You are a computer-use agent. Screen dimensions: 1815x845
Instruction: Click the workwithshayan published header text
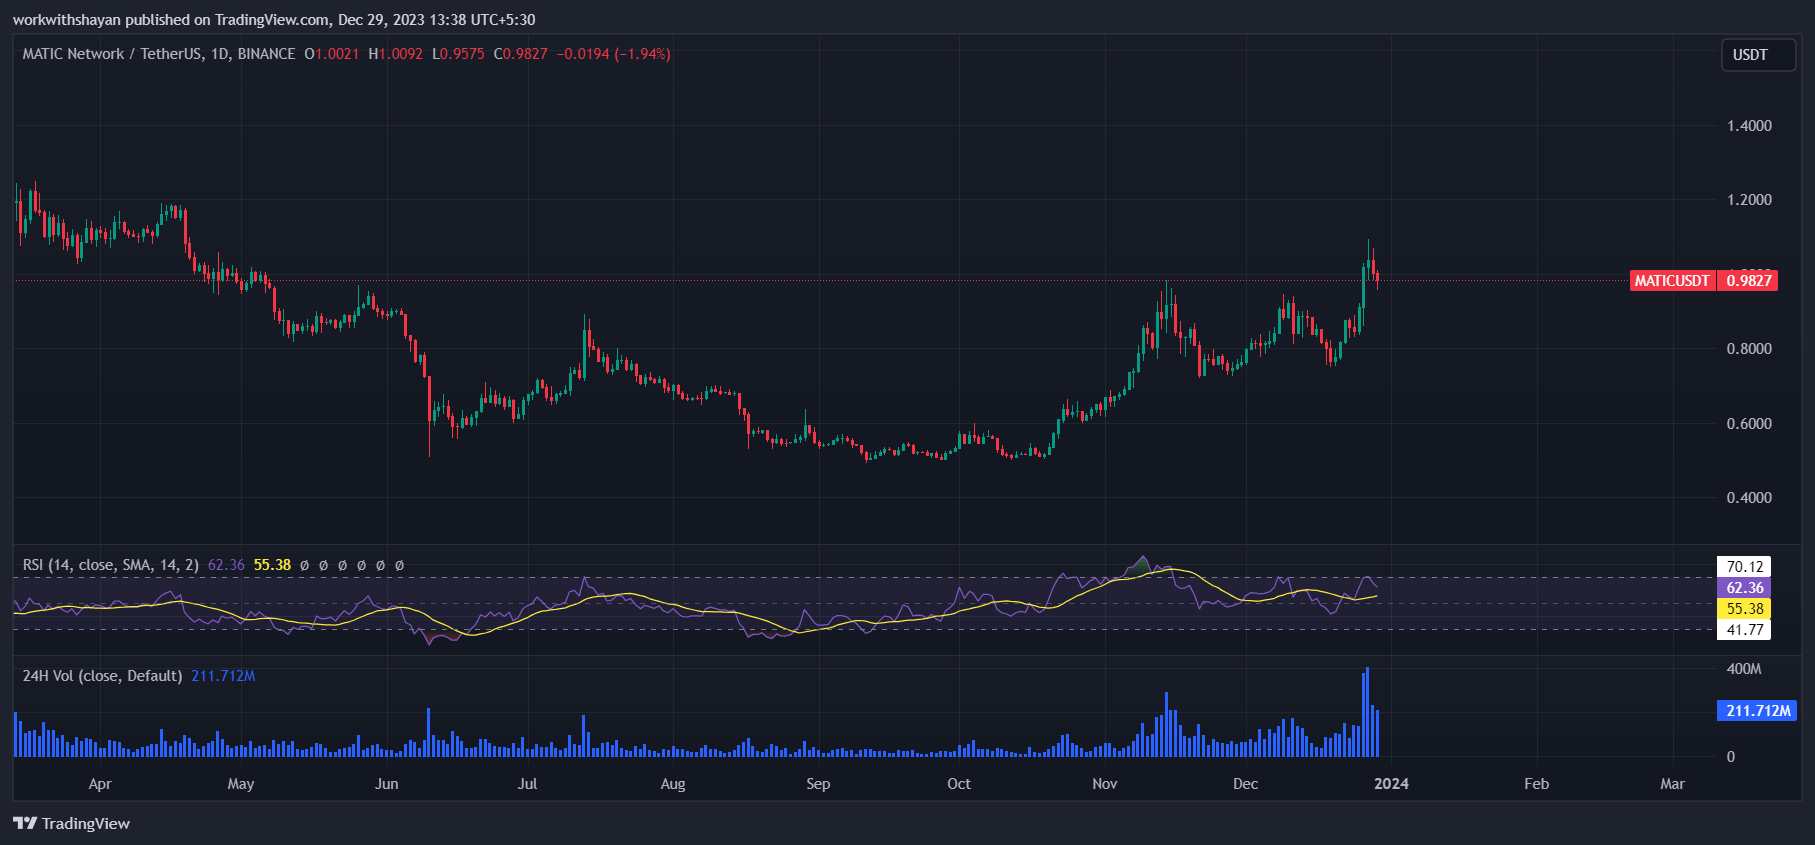coord(273,20)
